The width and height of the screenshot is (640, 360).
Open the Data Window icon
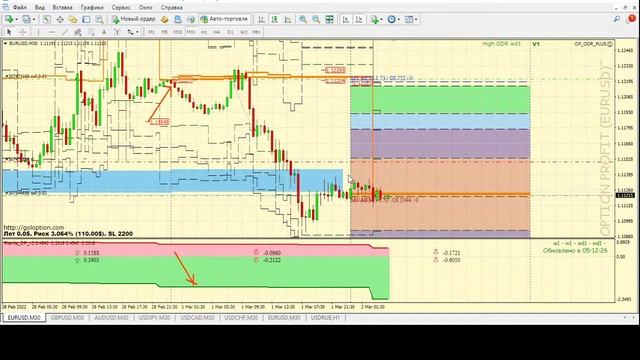(x=60, y=19)
